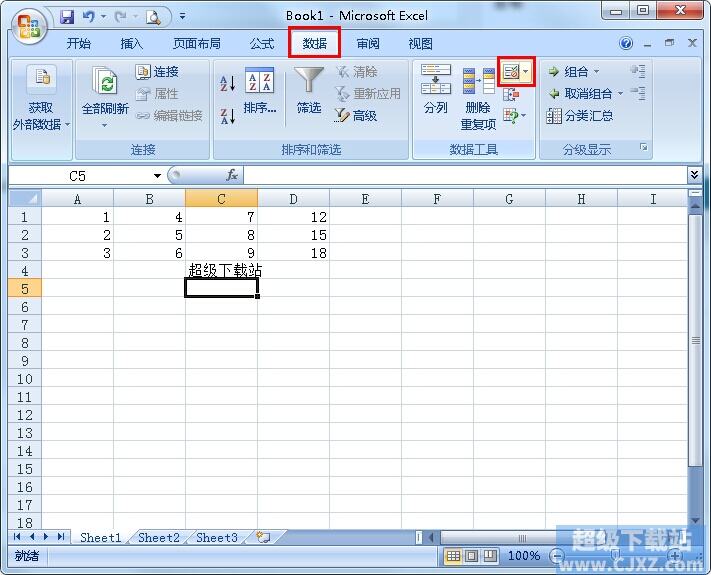Click the Select All corner button
Screen dimensions: 711x575
tap(25, 199)
